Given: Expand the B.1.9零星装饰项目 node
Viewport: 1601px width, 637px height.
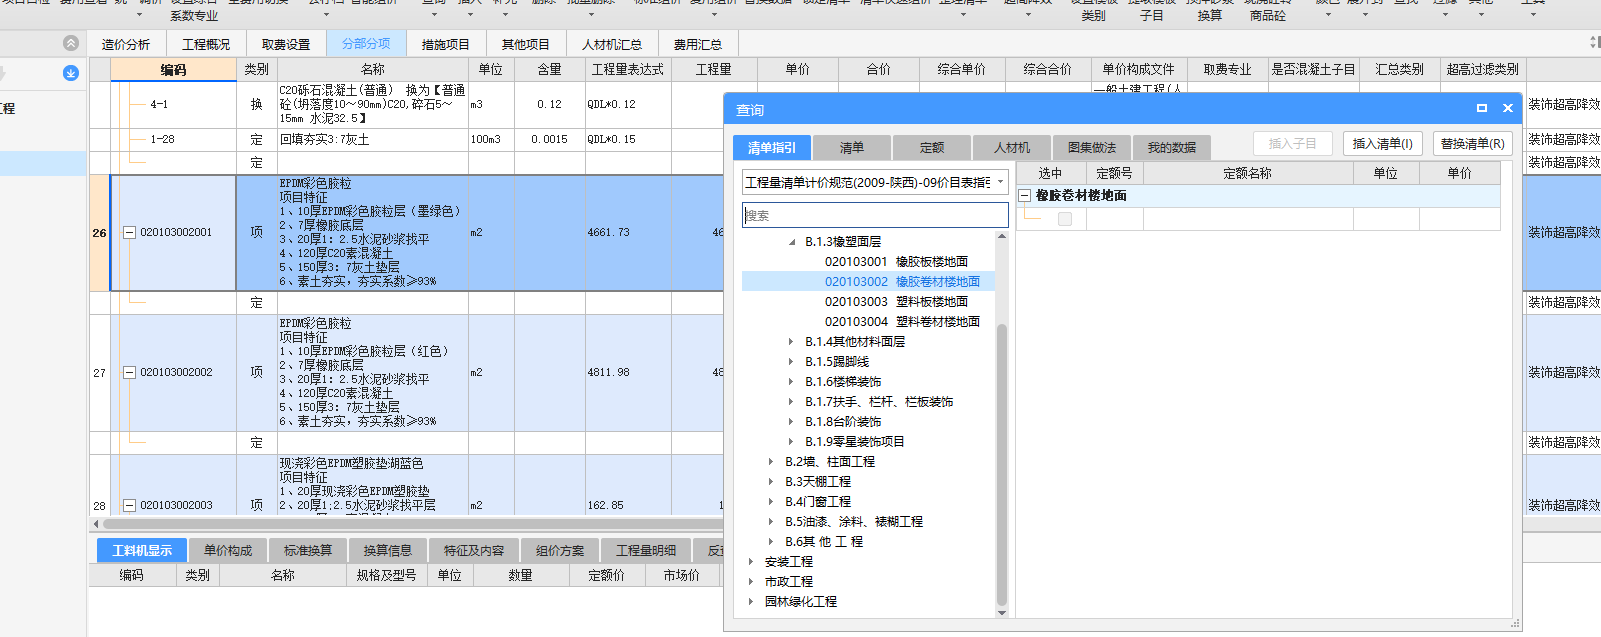Looking at the screenshot, I should coord(792,442).
